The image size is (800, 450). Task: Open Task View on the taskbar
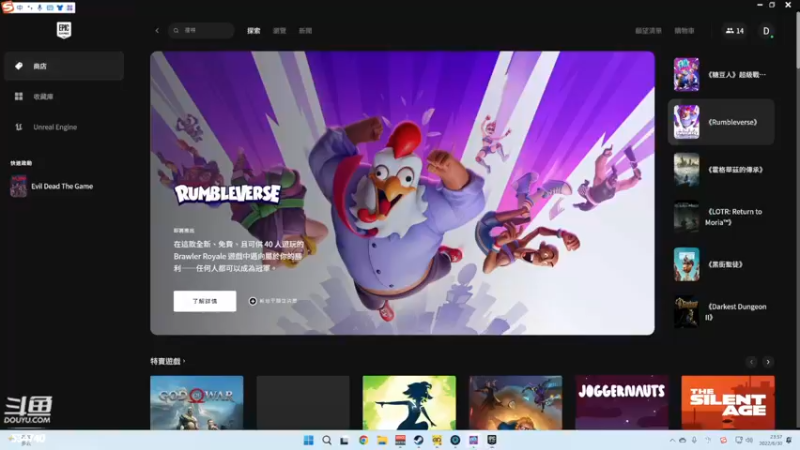345,440
